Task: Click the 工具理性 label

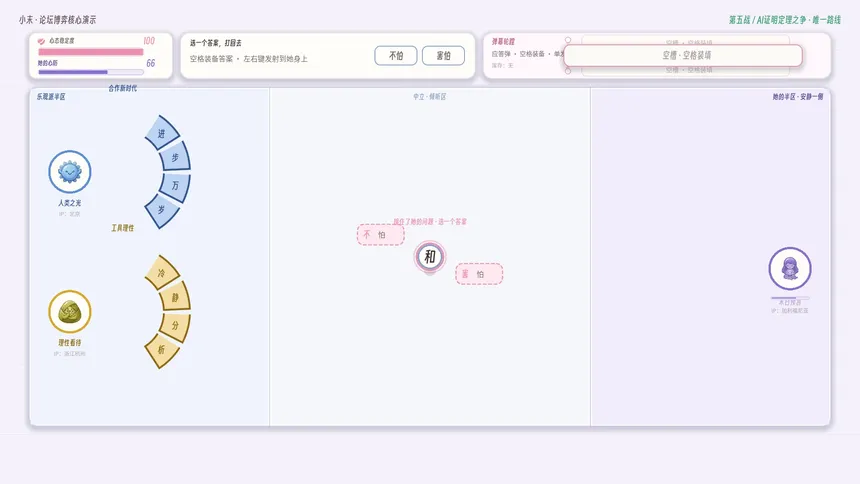Action: (122, 228)
